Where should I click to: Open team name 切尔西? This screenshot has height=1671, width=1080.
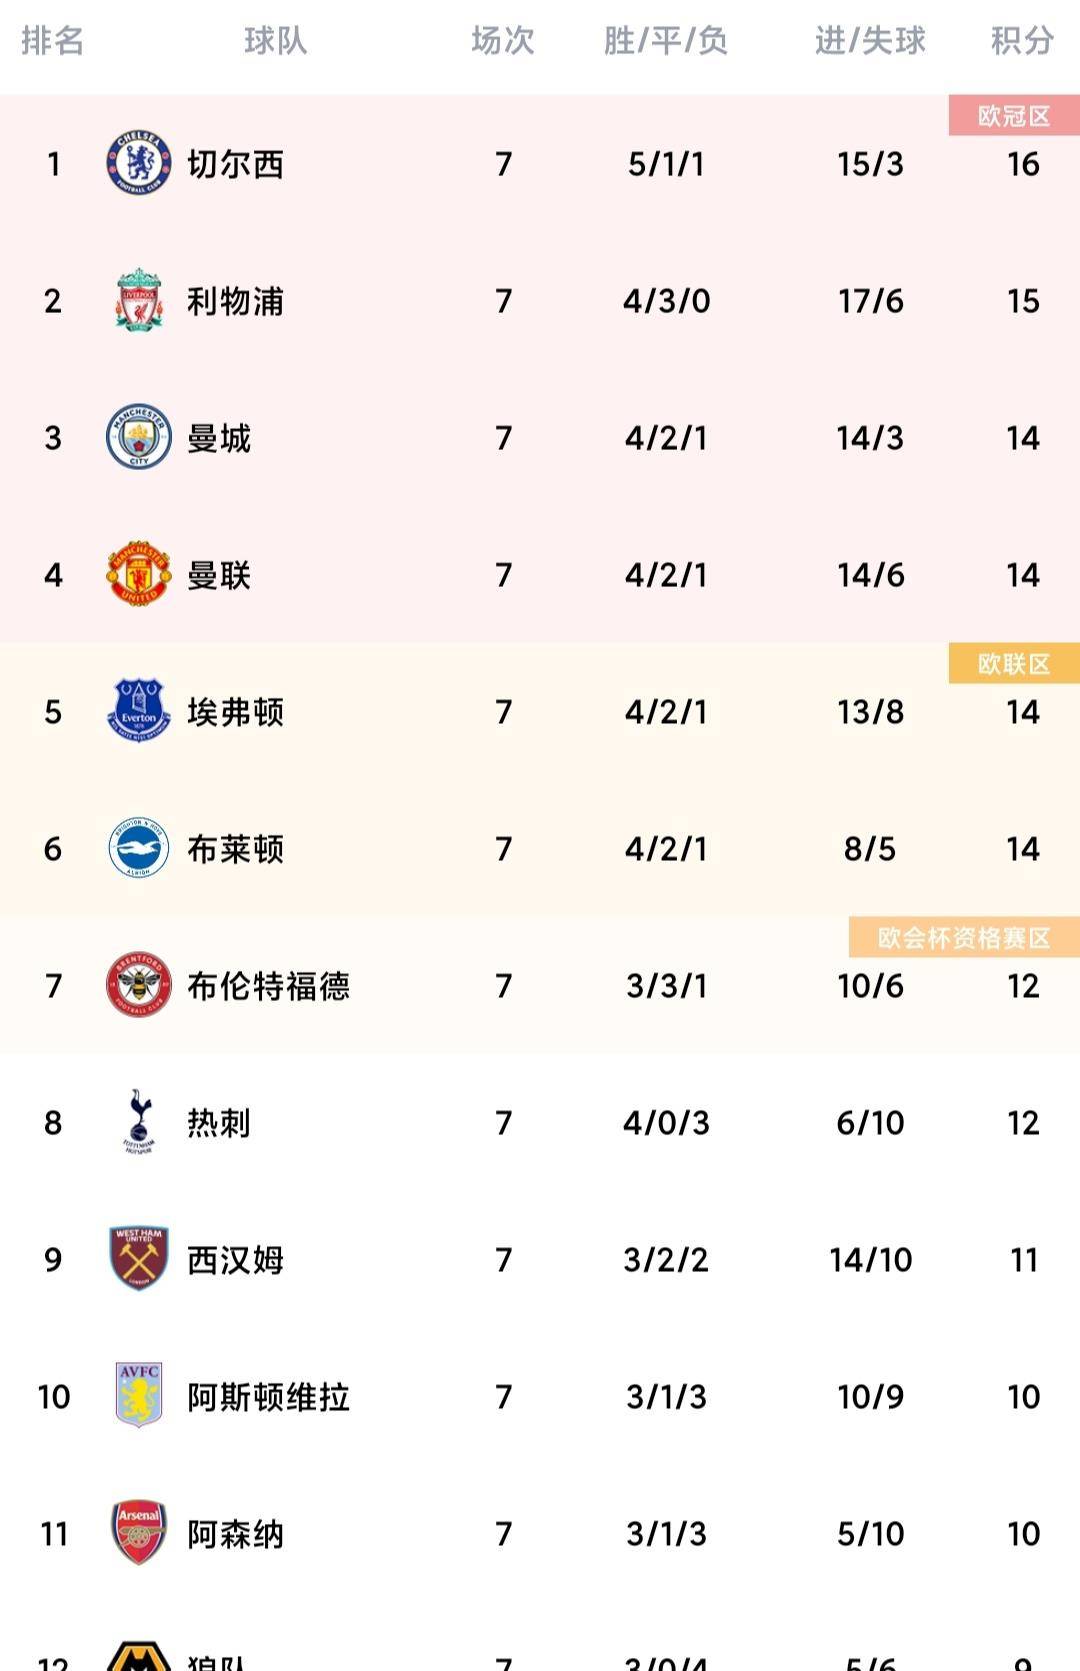[235, 164]
